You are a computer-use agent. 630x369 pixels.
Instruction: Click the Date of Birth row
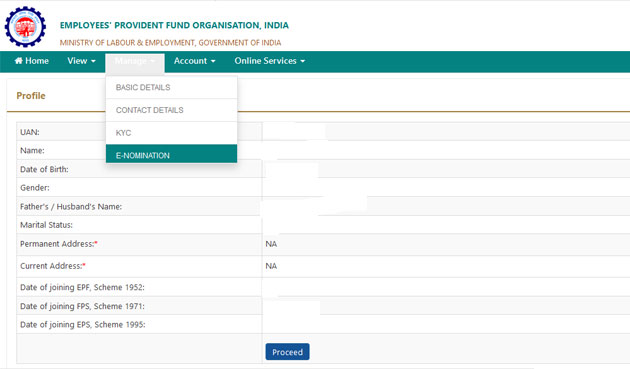[x=323, y=169]
